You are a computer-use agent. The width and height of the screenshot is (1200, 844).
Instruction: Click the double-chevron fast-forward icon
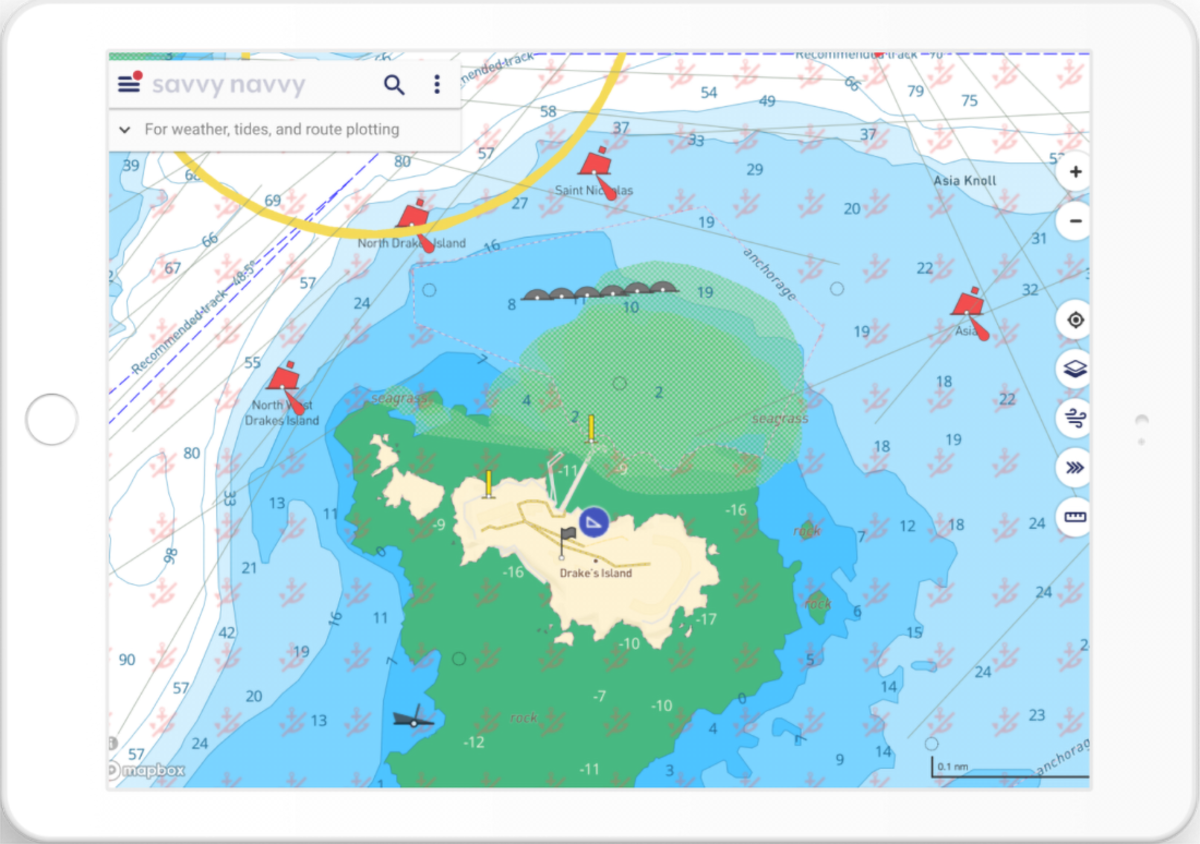point(1073,468)
